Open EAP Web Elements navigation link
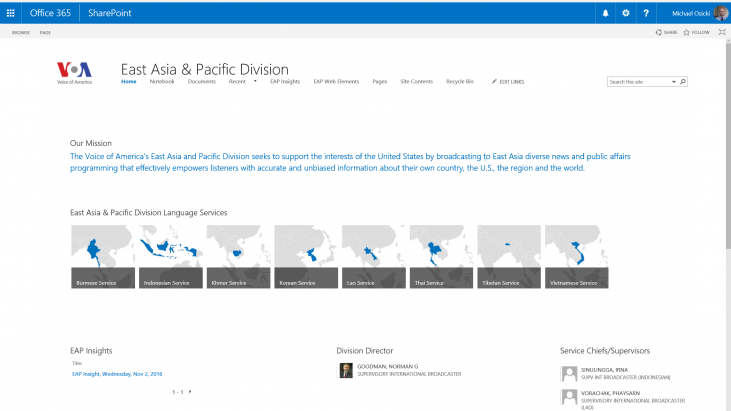This screenshot has height=411, width=731. coord(336,82)
